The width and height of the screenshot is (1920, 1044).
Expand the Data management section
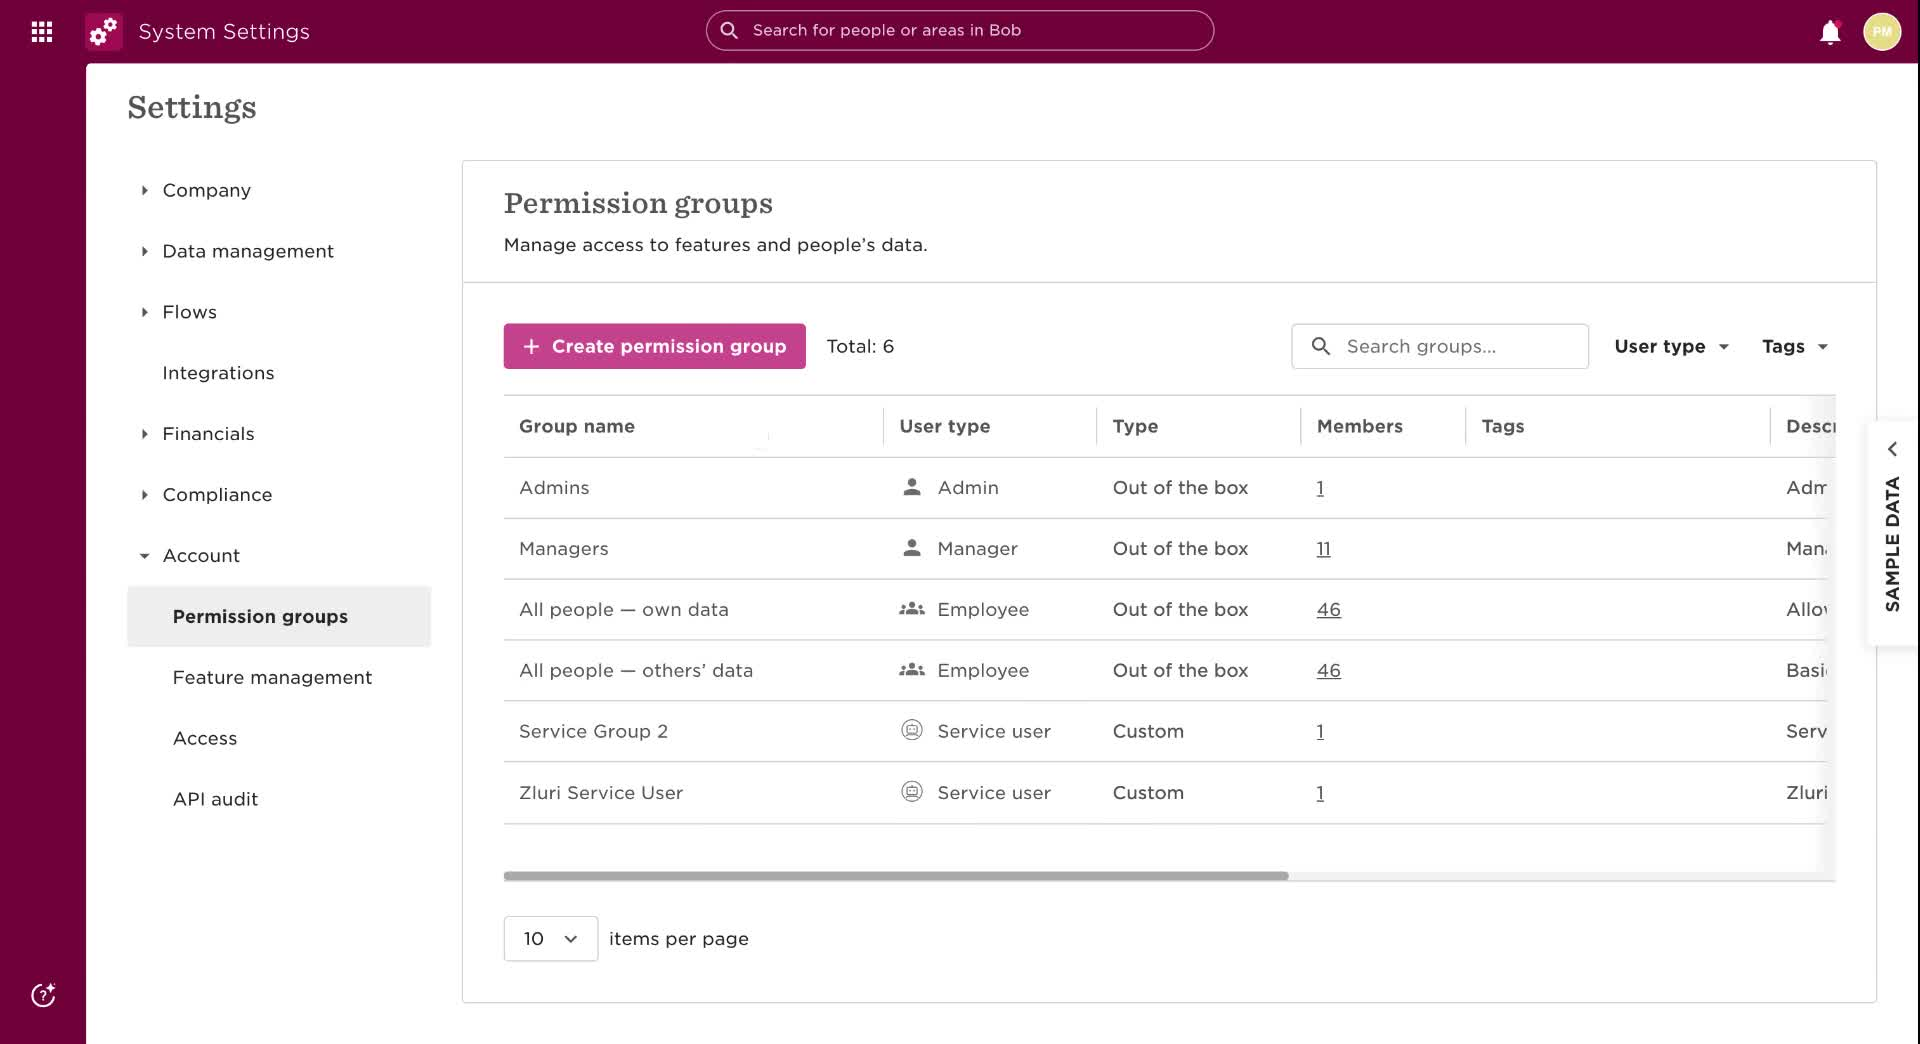(x=144, y=251)
